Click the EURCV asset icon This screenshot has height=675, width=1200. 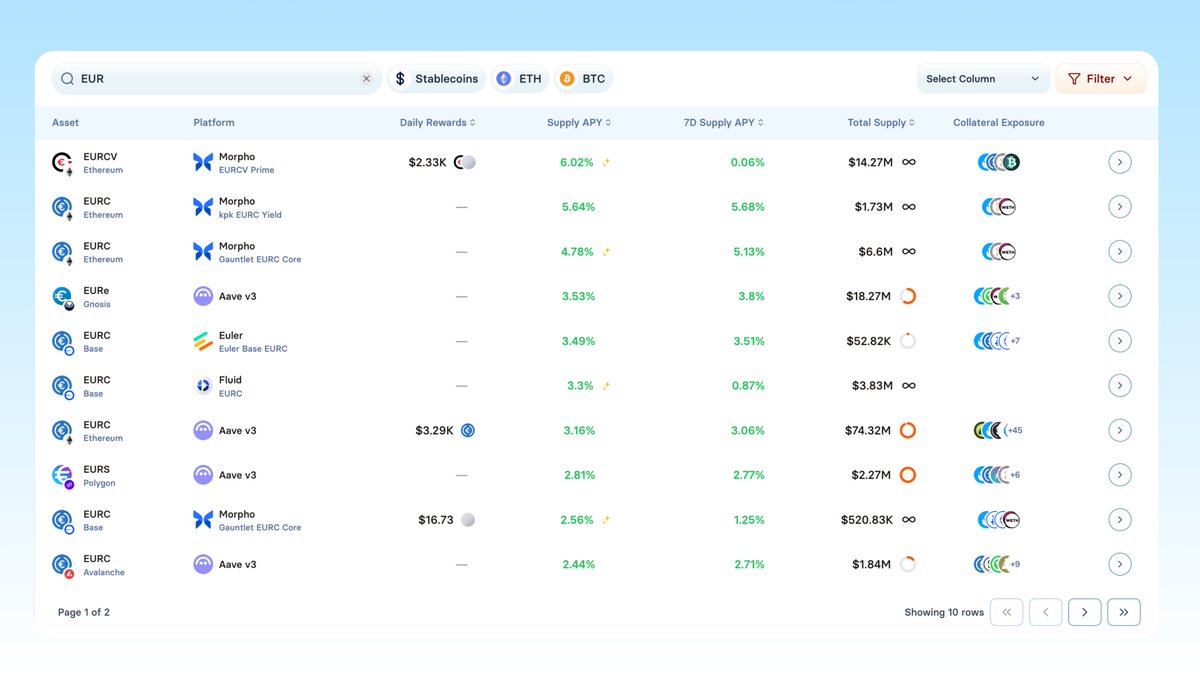pos(62,161)
